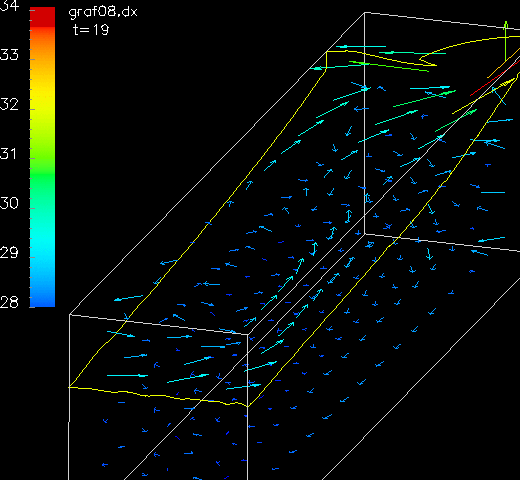This screenshot has width=520, height=480.
Task: Click the blue bottom of the color bar
Action: click(x=42, y=293)
